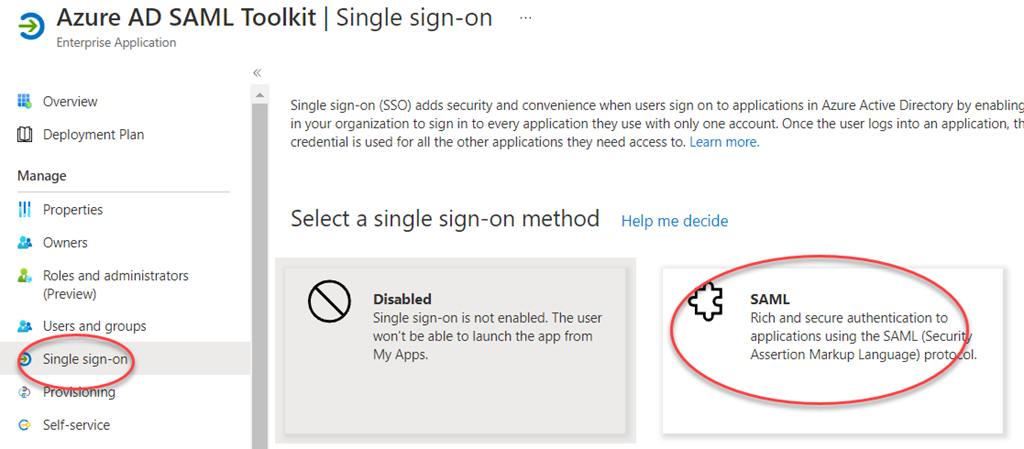Screen dimensions: 1024x449
Task: Go to the Overview menu item
Action: [70, 101]
